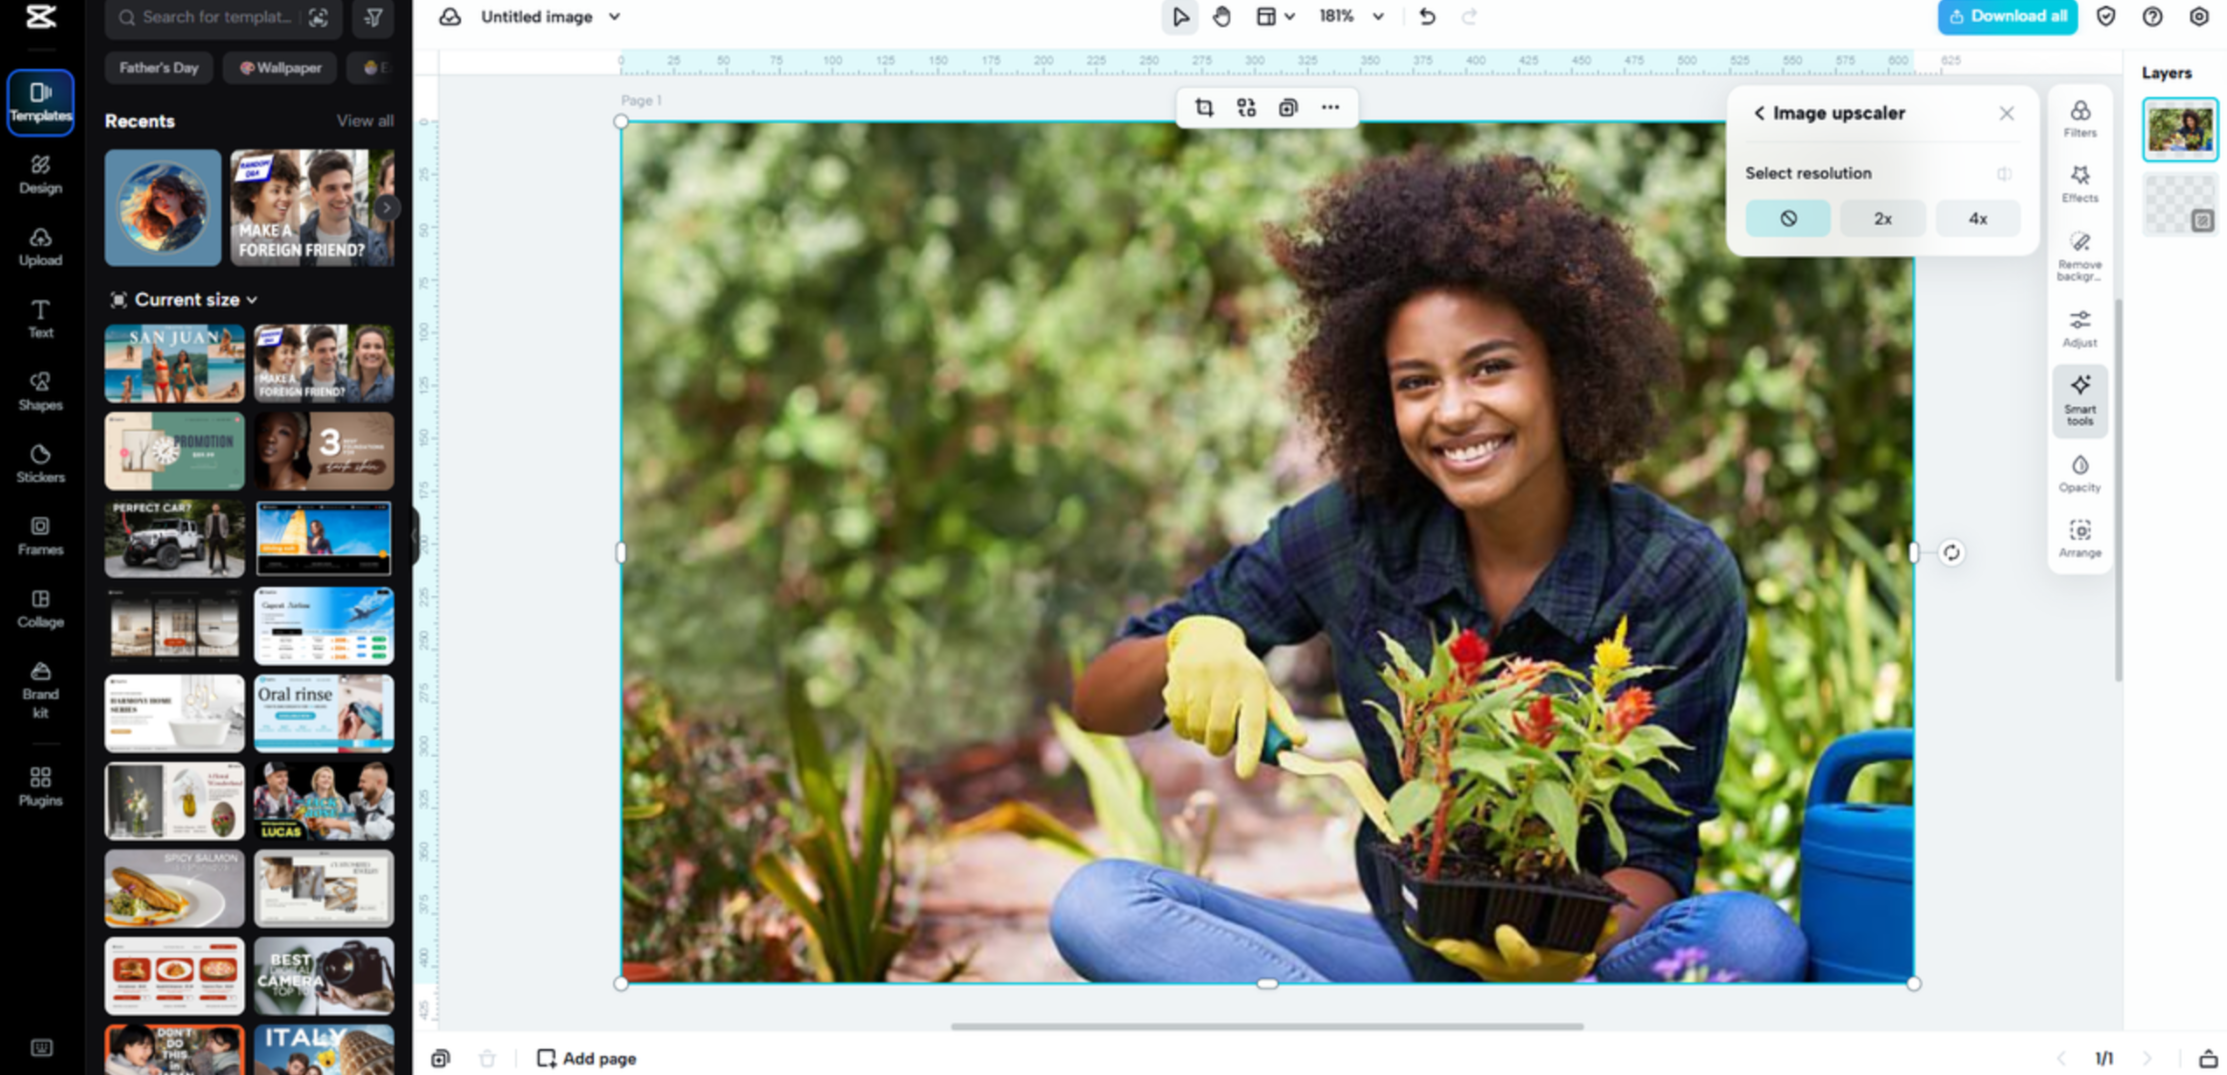Undo the last action
Screen dimensions: 2227x1075
point(1427,17)
